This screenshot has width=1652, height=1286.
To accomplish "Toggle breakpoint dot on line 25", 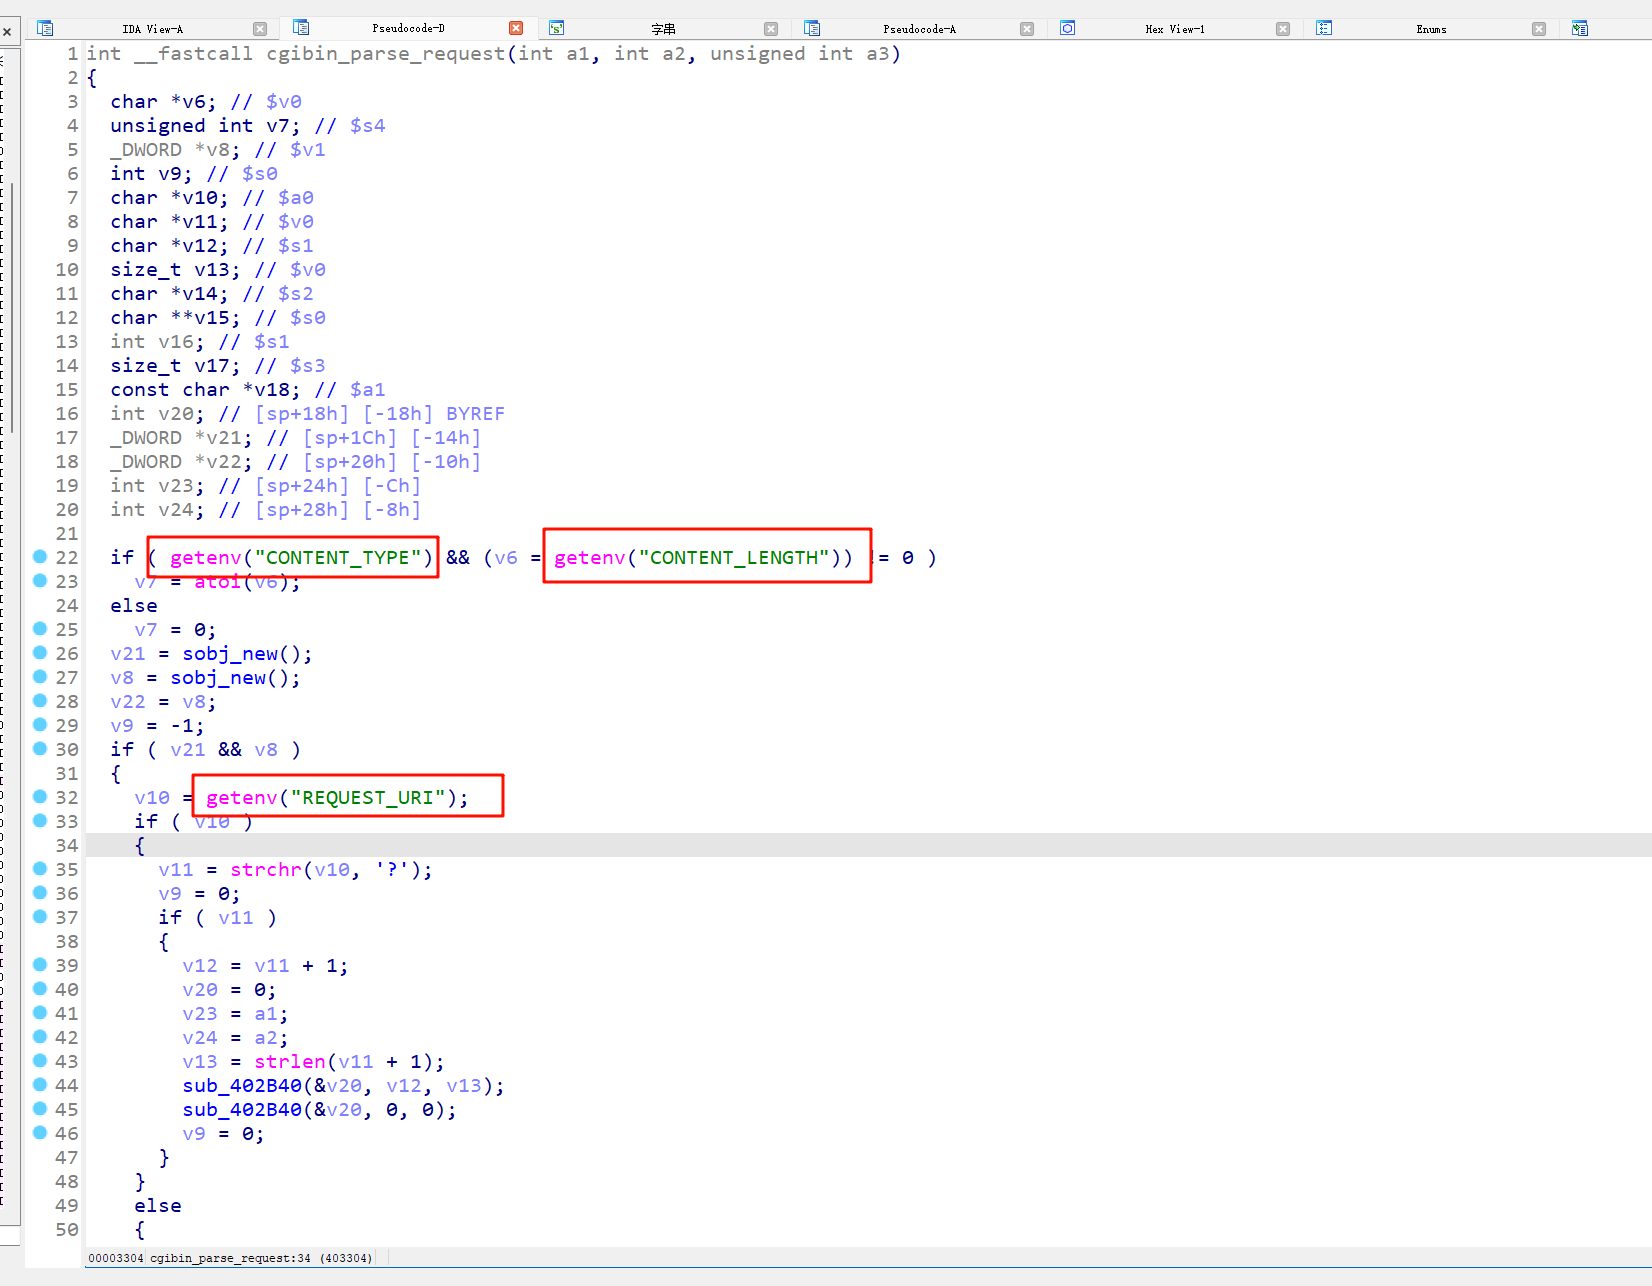I will (x=40, y=628).
